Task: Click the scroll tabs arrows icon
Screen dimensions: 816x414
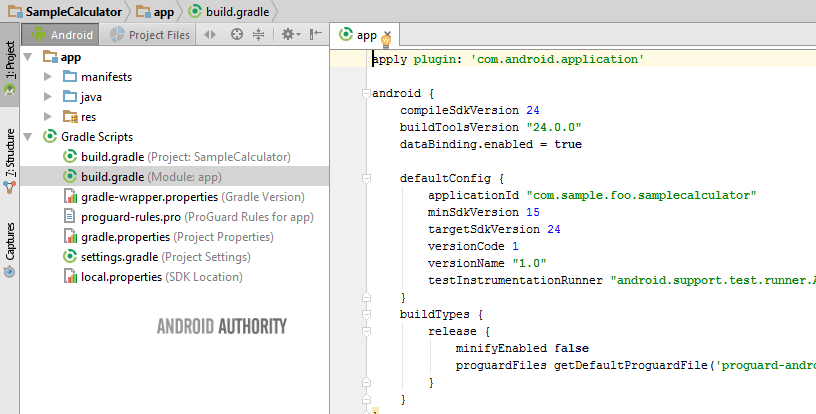Action: 210,35
